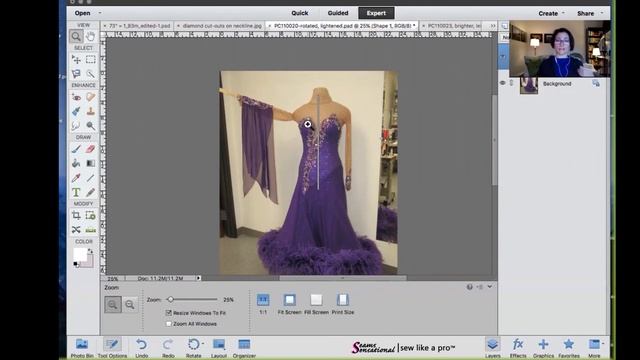Select the Rectangular Marquee tool
640x360 pixels.
[91, 60]
